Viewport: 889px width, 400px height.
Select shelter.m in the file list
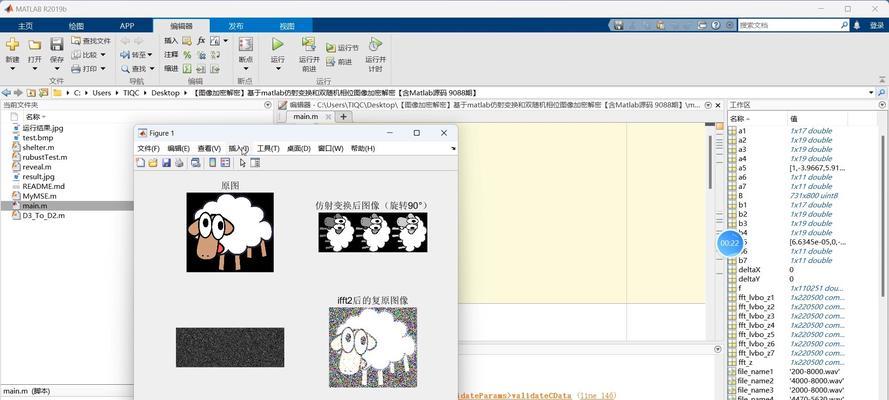point(38,147)
